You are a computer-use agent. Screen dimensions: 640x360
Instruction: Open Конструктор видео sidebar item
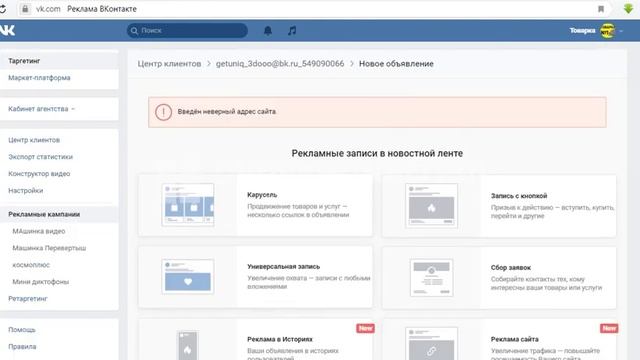point(39,173)
